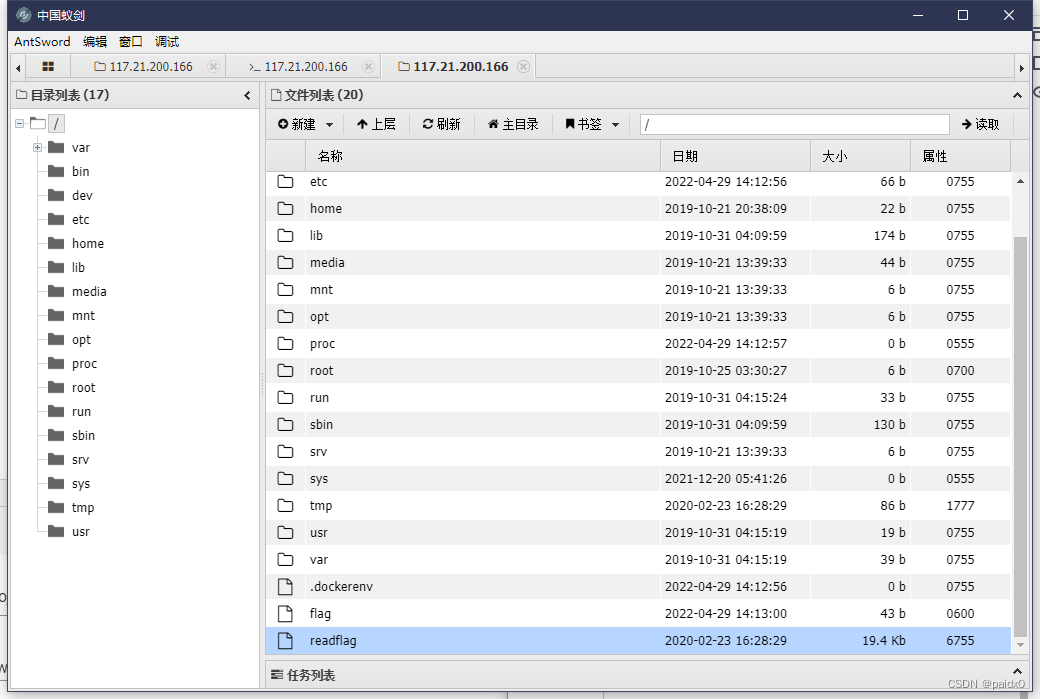Image resolution: width=1040 pixels, height=699 pixels.
Task: Open the AntSword menu
Action: point(42,41)
